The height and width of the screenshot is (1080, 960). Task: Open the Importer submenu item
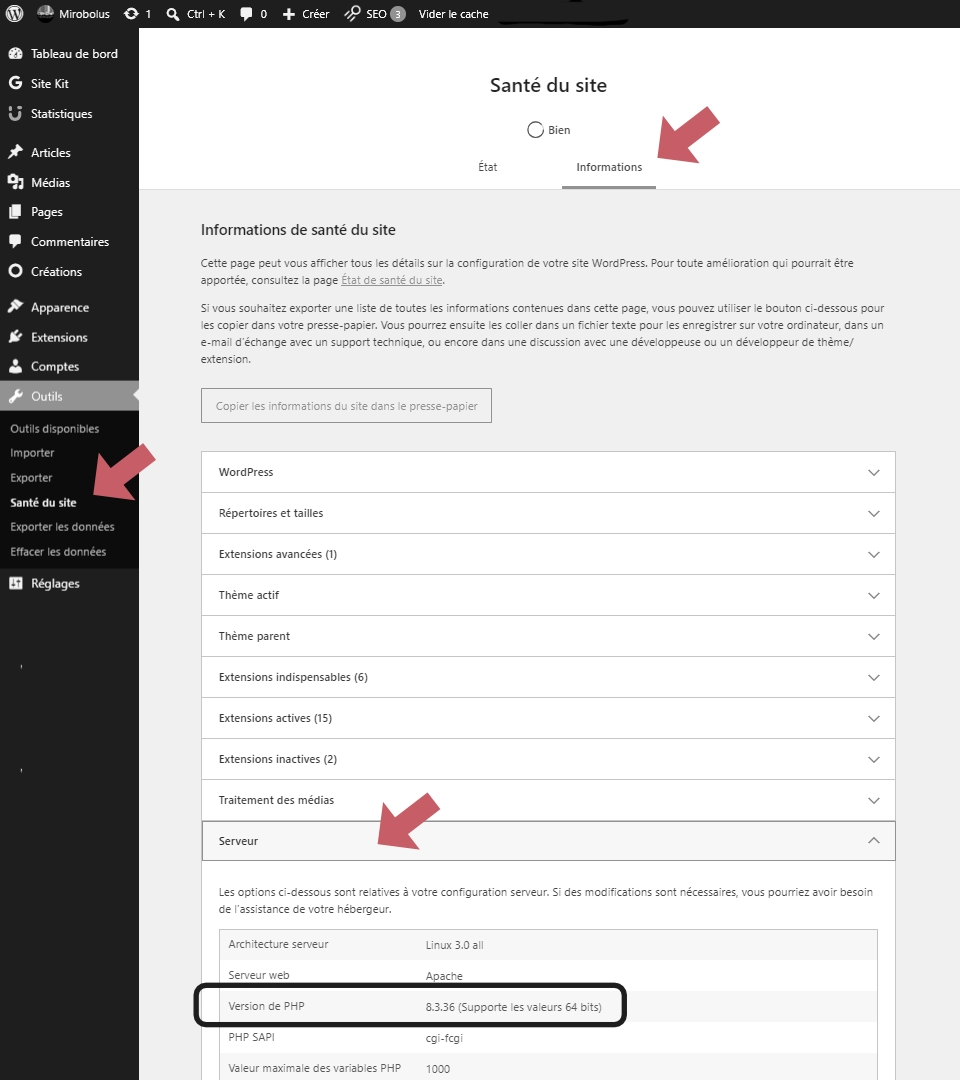point(32,453)
